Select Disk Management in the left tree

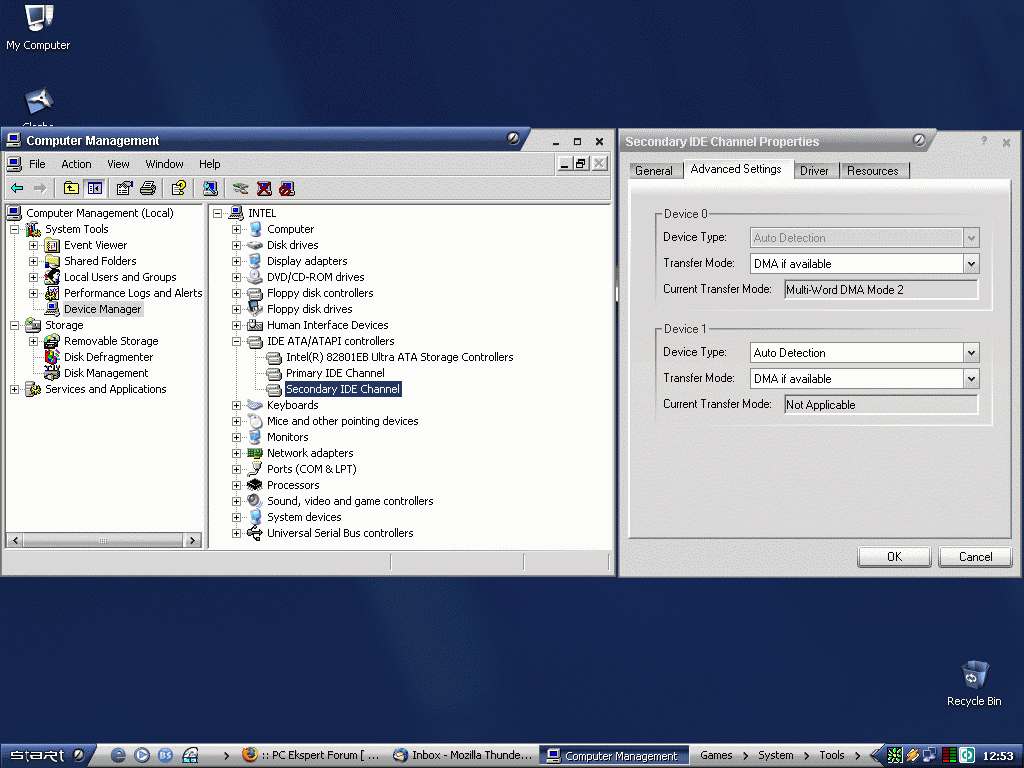click(106, 373)
